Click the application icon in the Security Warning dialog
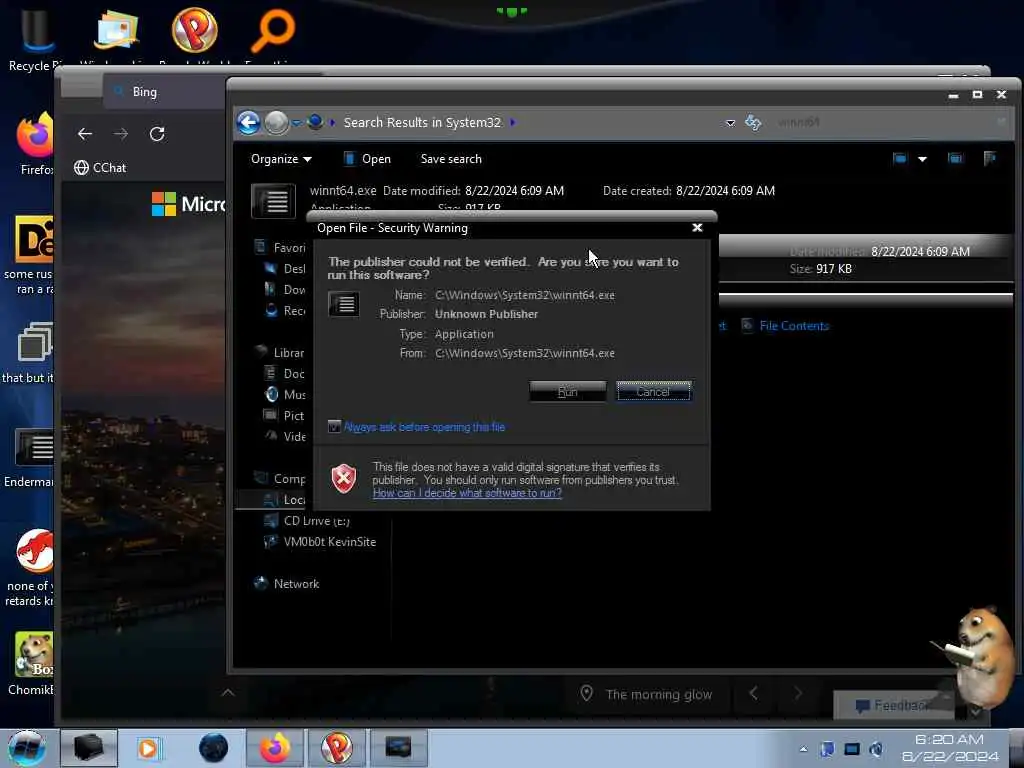 click(x=344, y=304)
